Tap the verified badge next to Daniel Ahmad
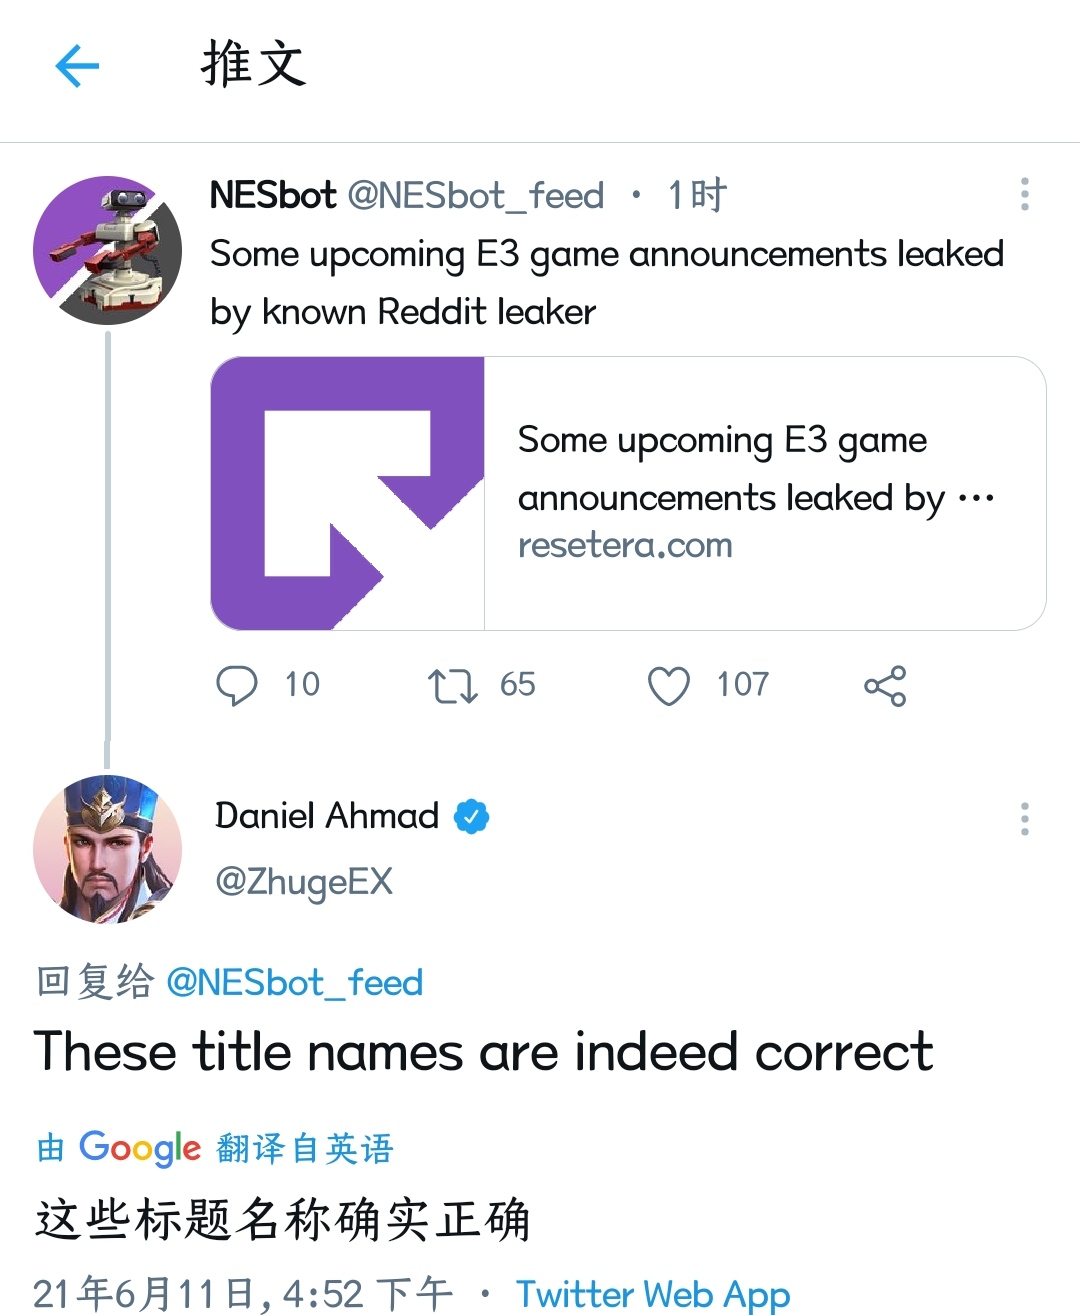The width and height of the screenshot is (1080, 1315). 472,817
